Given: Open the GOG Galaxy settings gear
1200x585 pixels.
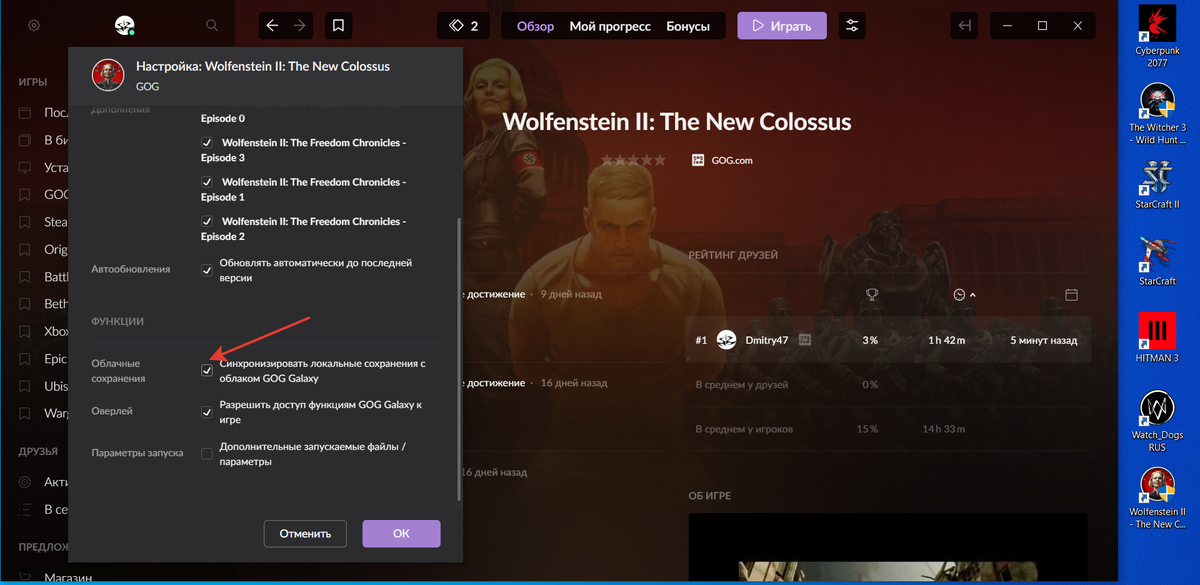Looking at the screenshot, I should 34,25.
